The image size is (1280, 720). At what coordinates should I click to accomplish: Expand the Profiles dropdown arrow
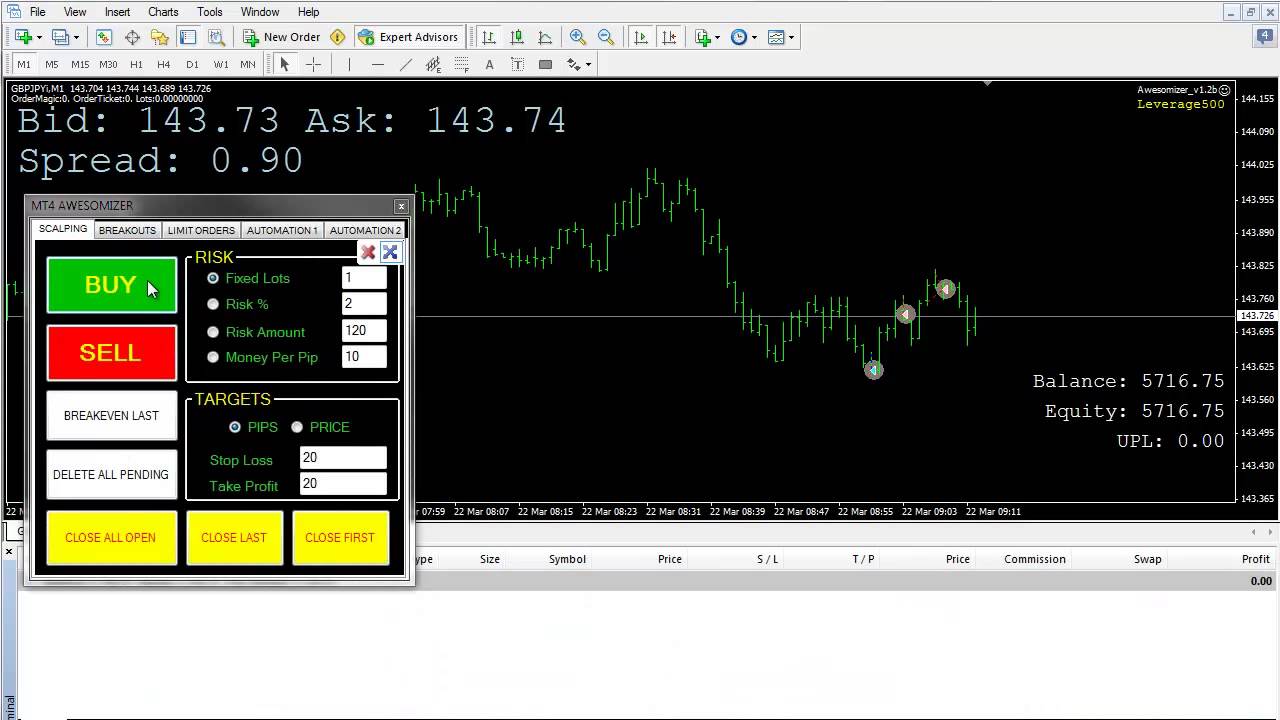coord(76,37)
